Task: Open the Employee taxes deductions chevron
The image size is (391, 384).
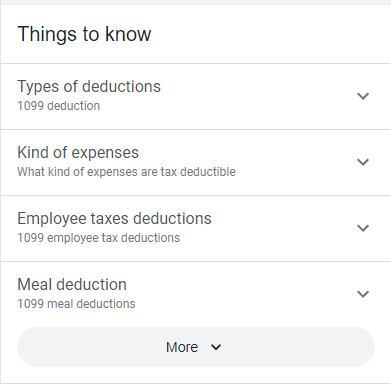Action: (x=363, y=228)
